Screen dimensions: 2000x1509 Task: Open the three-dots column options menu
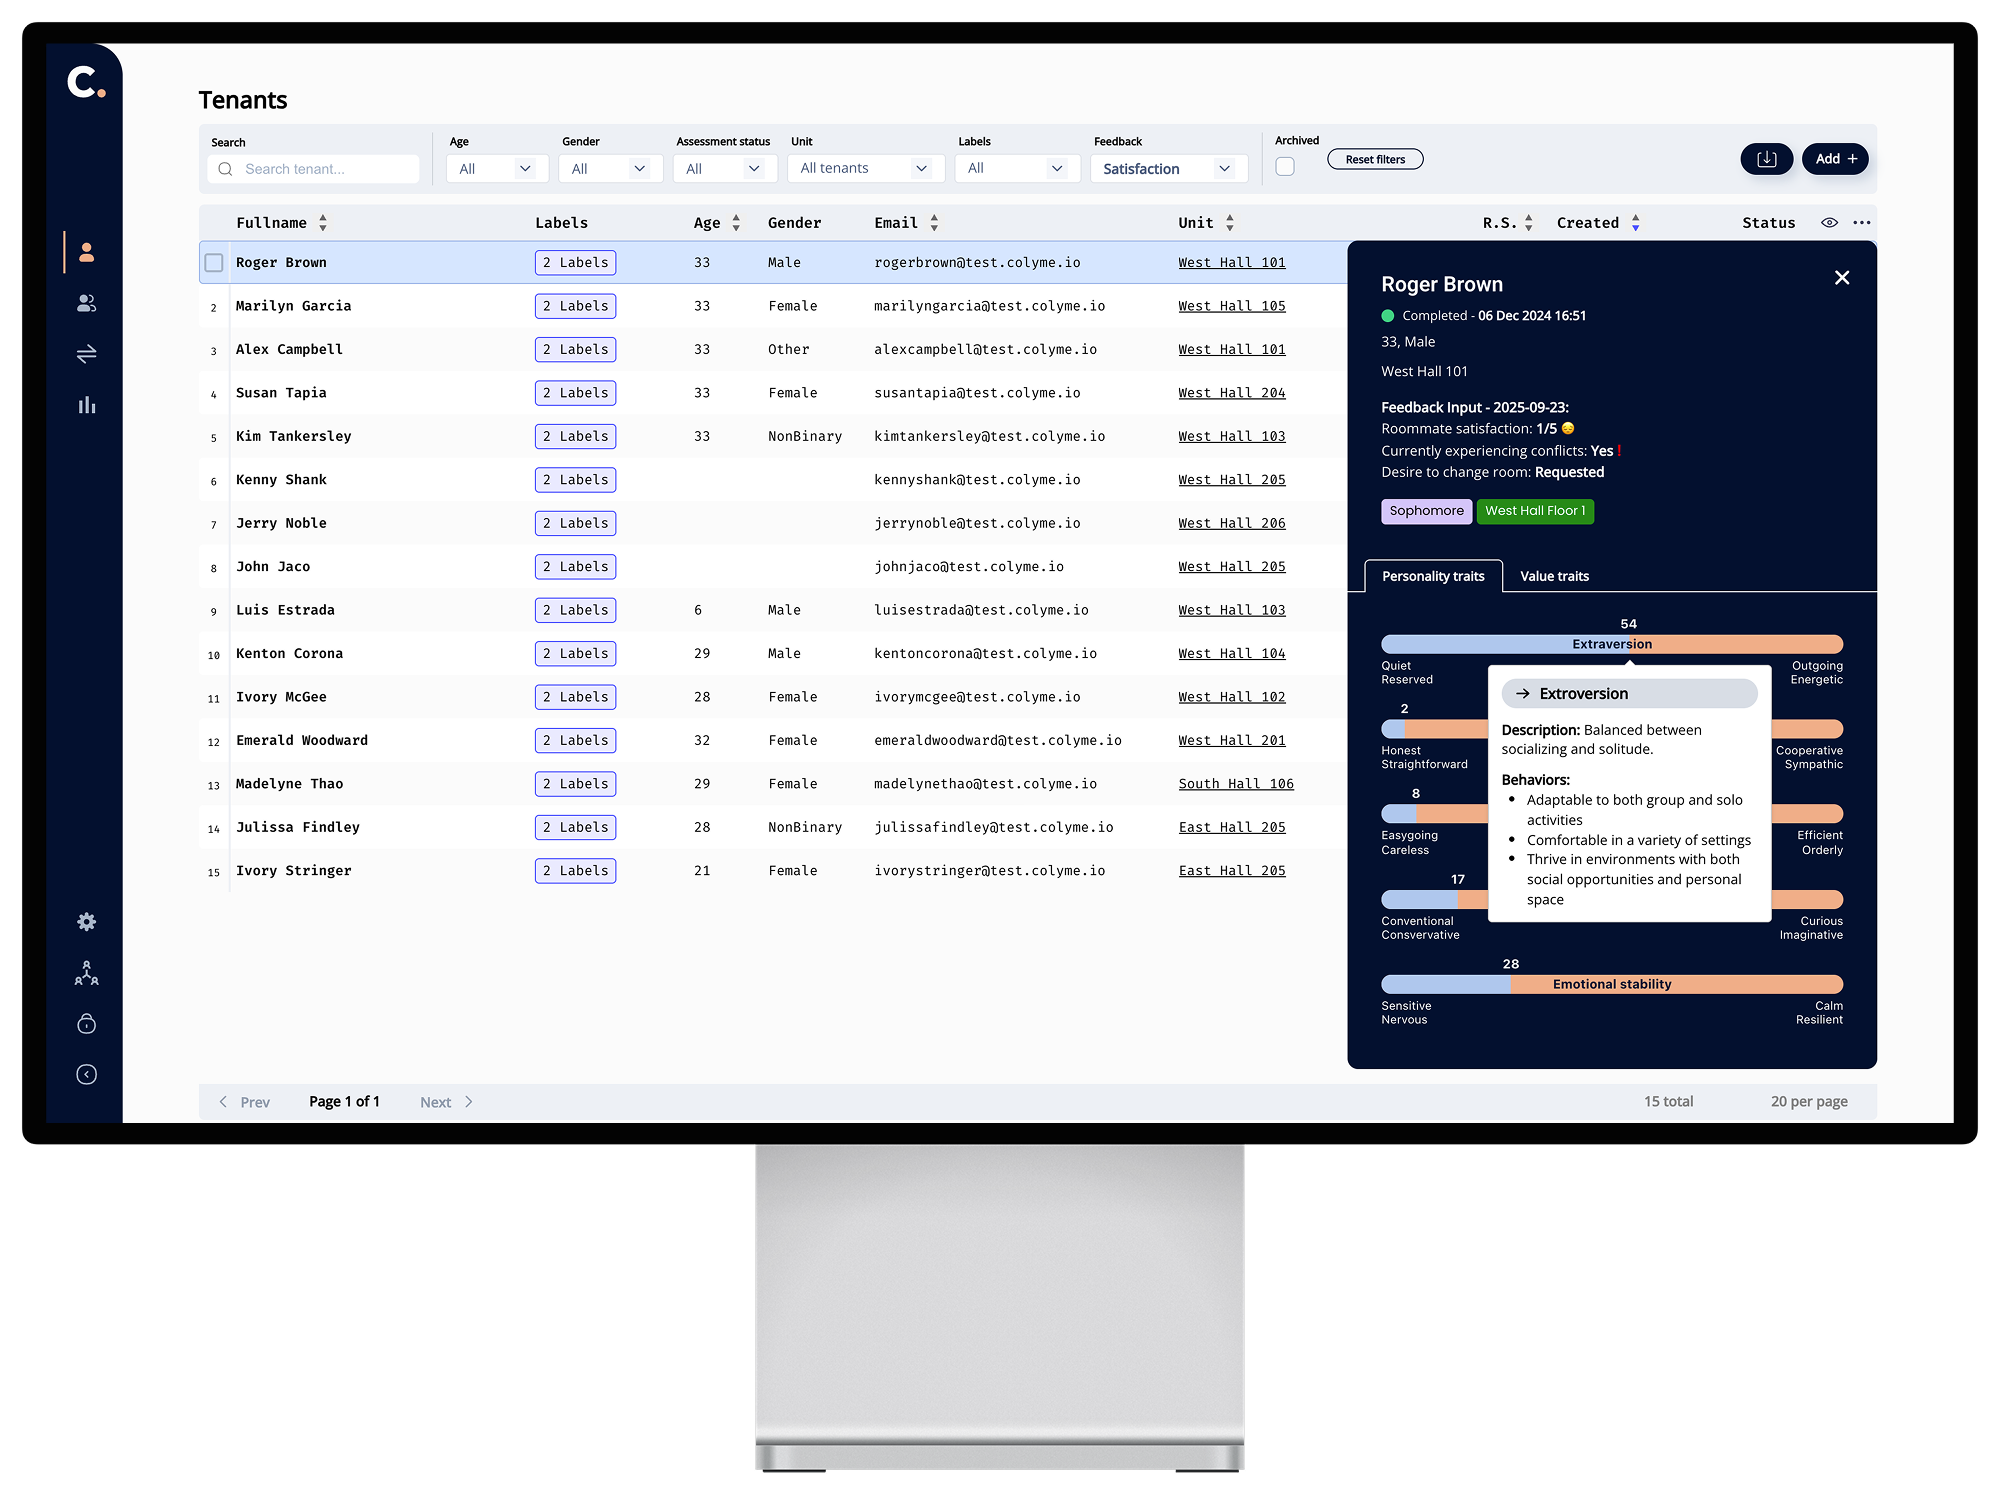coord(1861,223)
